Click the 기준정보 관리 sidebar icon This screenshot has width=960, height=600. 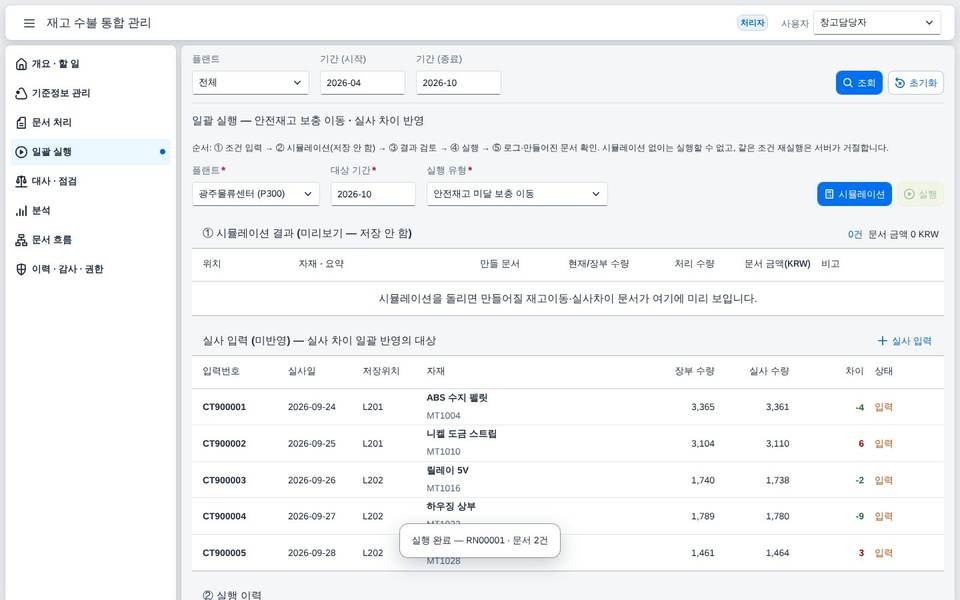(21, 93)
